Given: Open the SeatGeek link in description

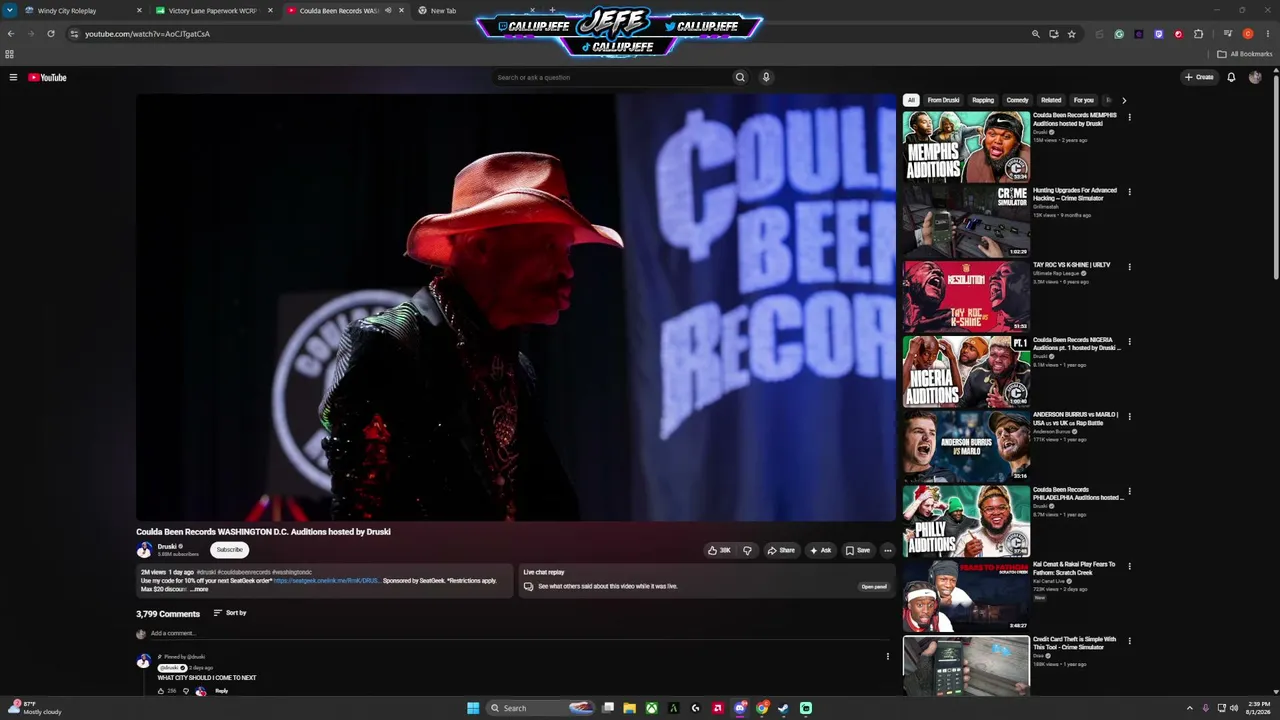Looking at the screenshot, I should click(x=326, y=581).
